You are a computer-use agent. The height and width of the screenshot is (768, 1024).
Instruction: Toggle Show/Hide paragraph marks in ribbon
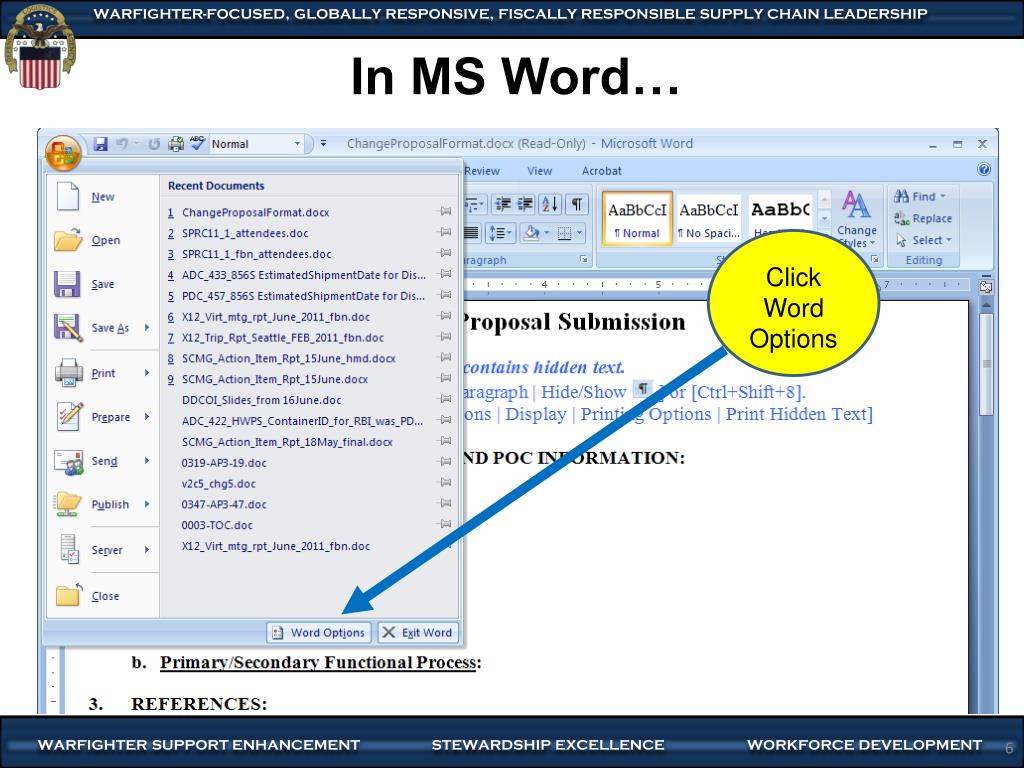[x=577, y=204]
